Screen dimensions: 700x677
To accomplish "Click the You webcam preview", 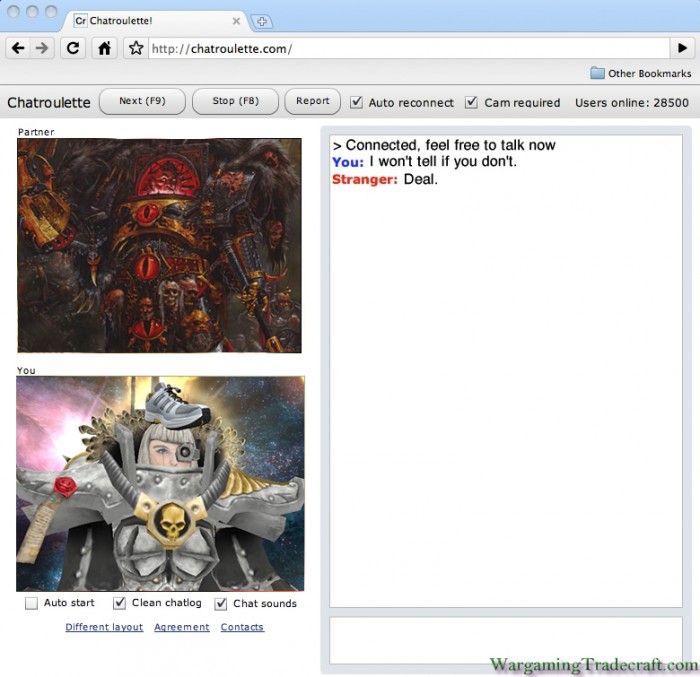I will (x=160, y=484).
